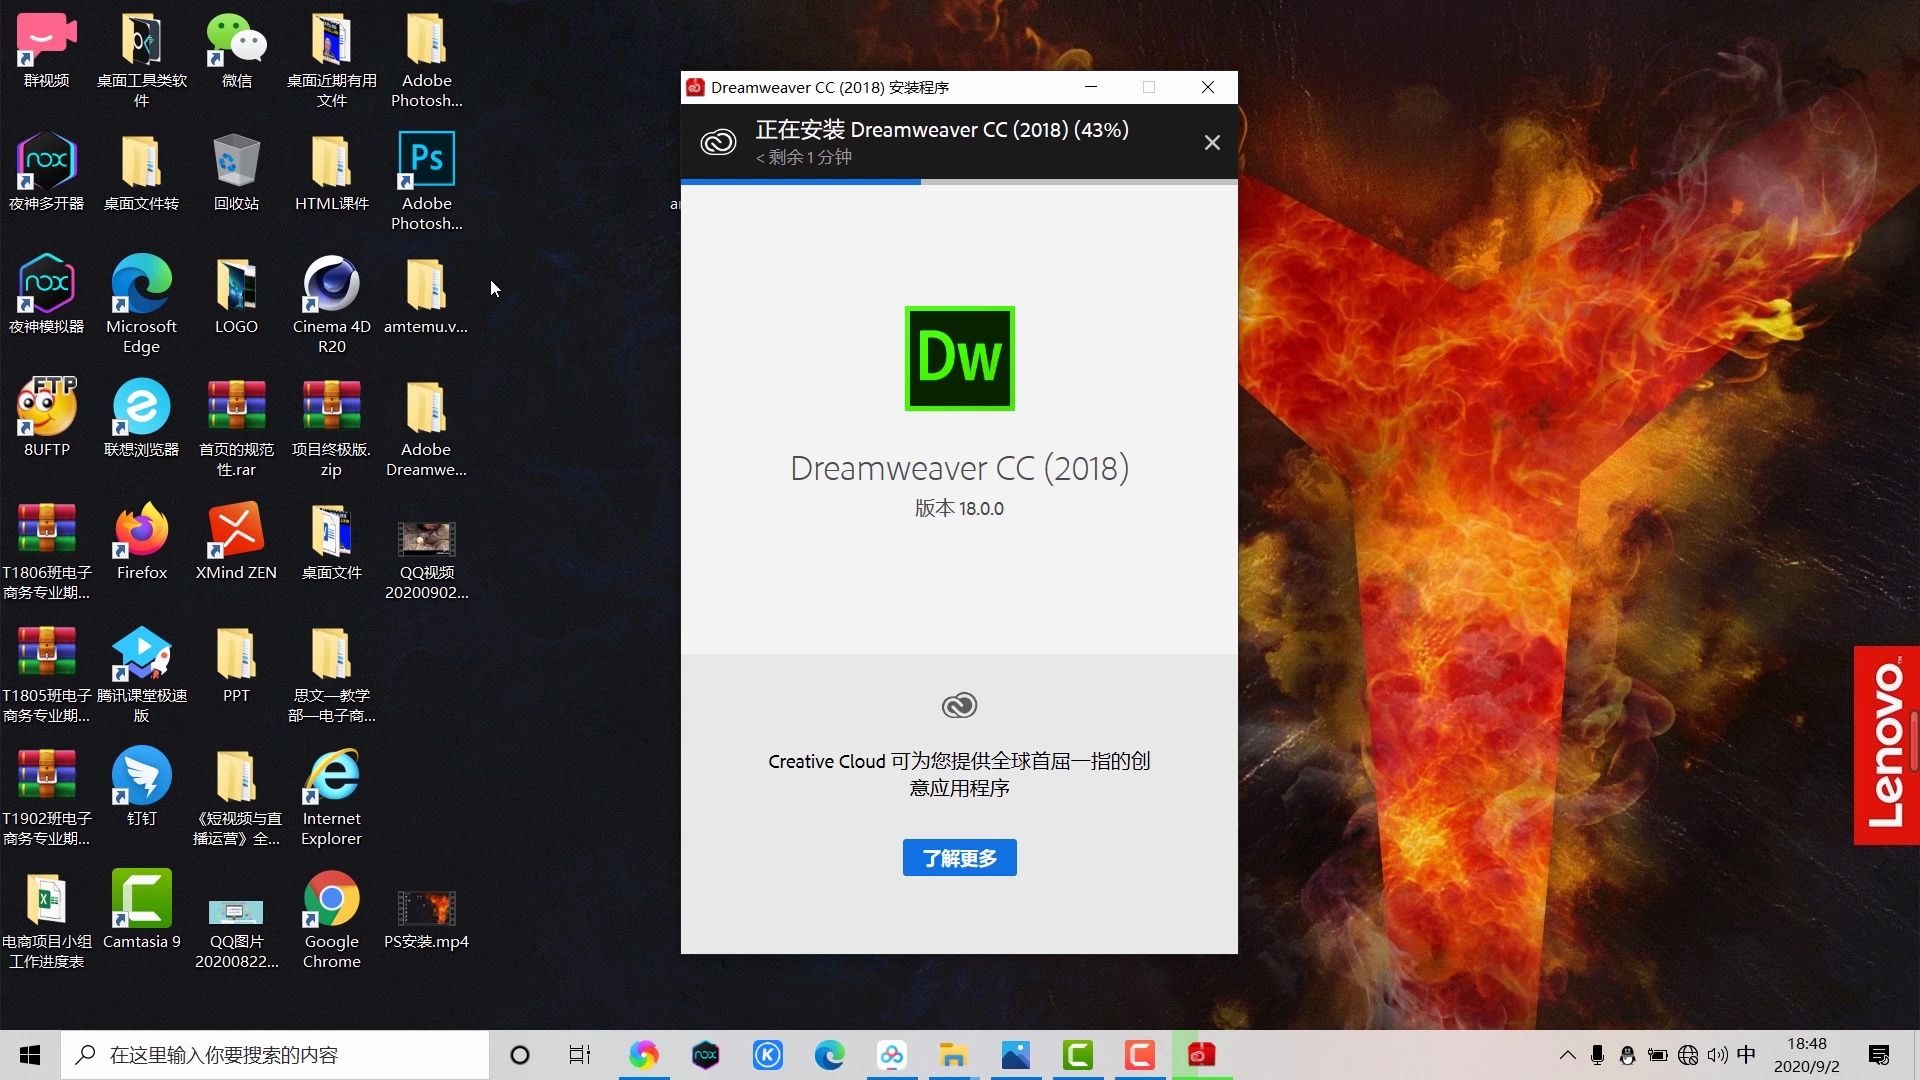Show hidden tray icons chevron
The image size is (1920, 1080).
(x=1567, y=1055)
